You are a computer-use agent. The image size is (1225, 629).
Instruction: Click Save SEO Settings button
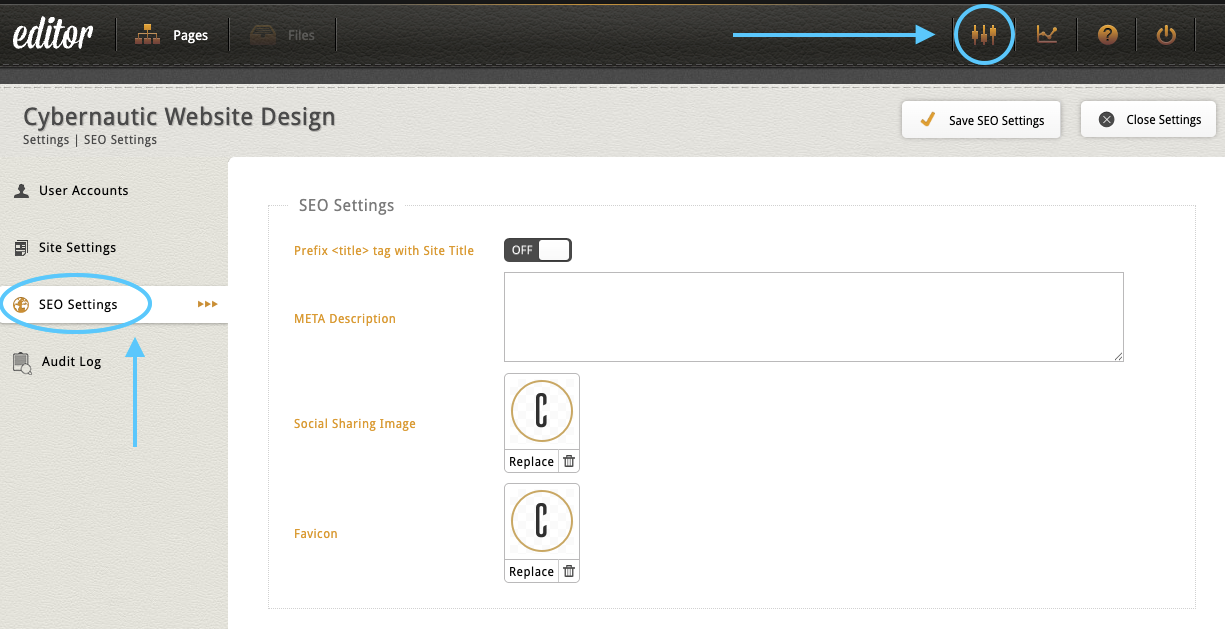coord(981,120)
